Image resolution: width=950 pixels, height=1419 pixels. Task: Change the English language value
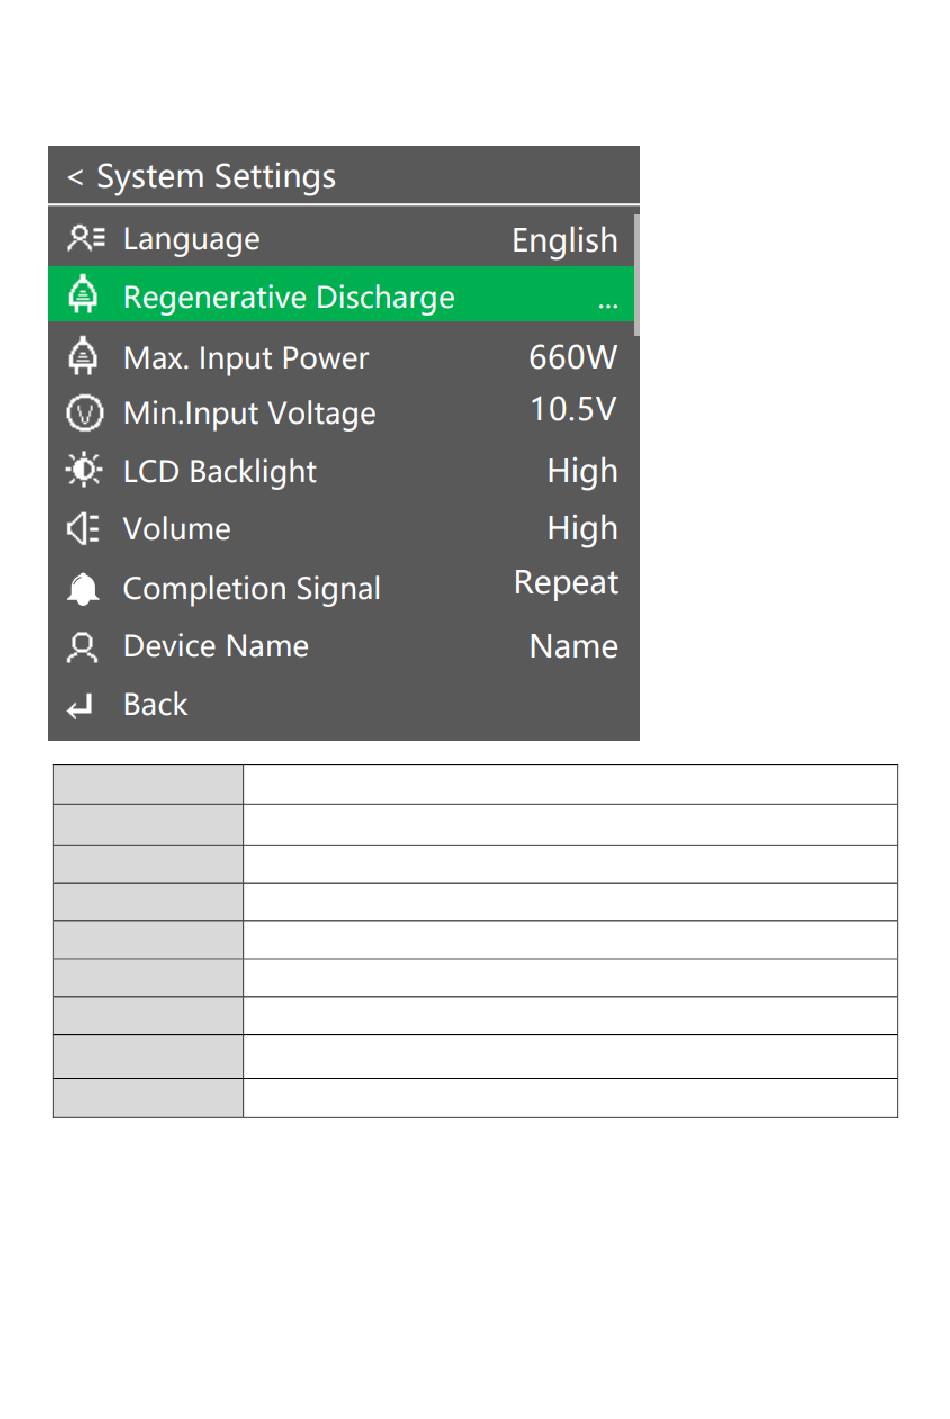click(x=565, y=241)
